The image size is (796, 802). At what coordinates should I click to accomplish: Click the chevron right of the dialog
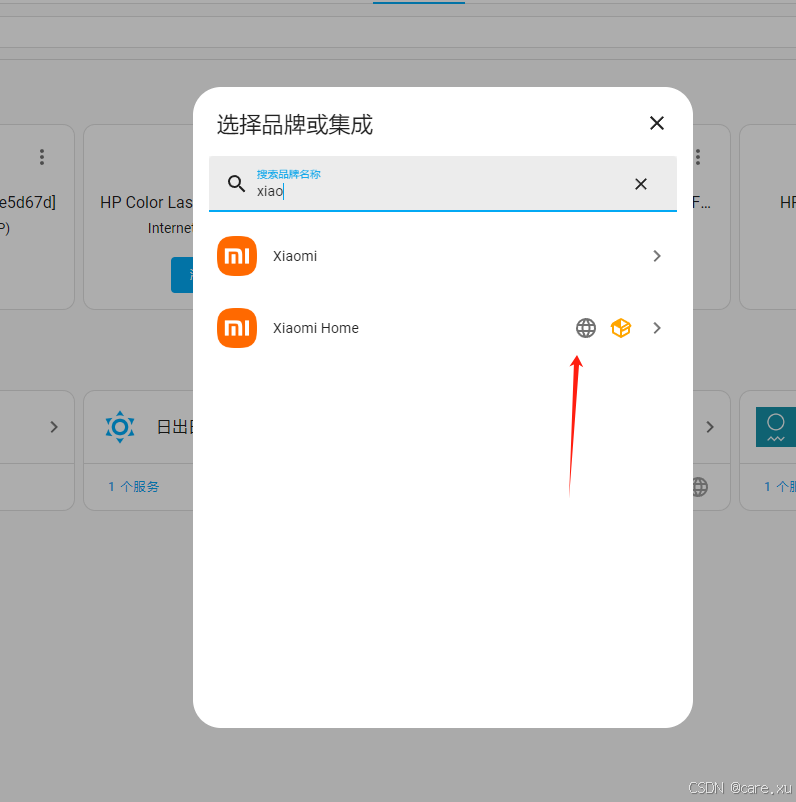pos(710,427)
